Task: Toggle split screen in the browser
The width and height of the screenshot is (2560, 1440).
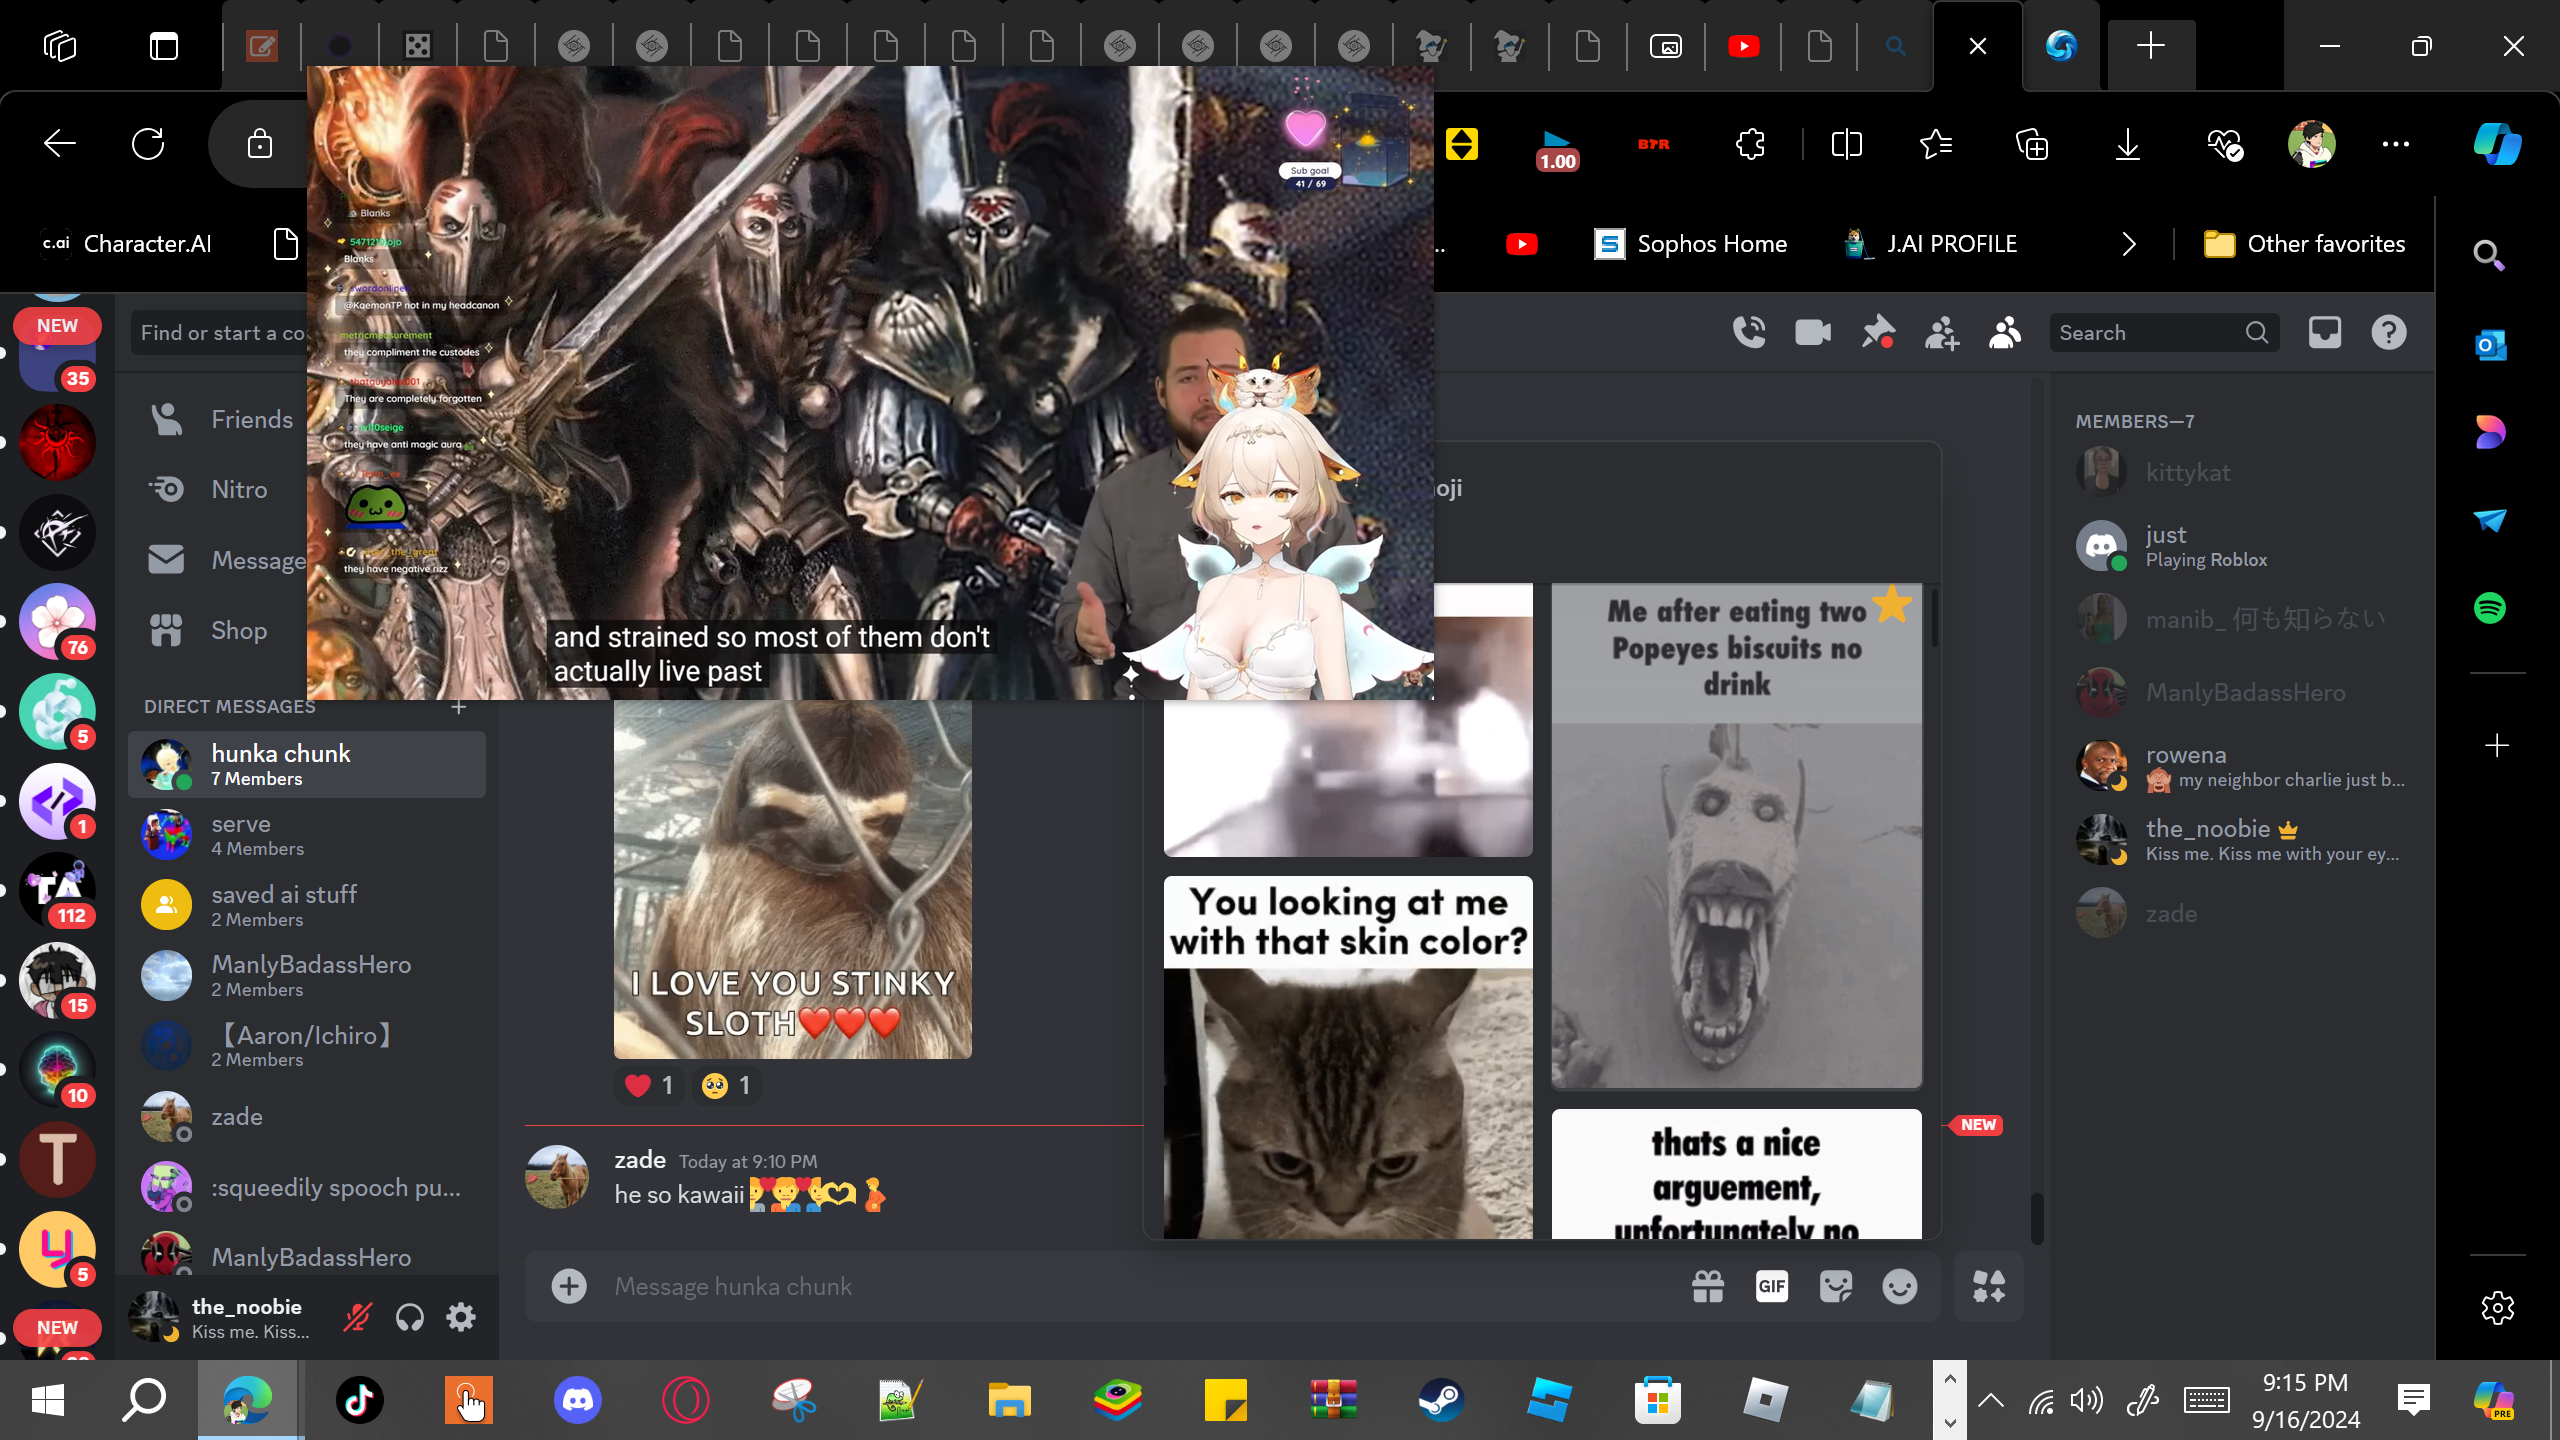Action: pyautogui.click(x=1846, y=144)
